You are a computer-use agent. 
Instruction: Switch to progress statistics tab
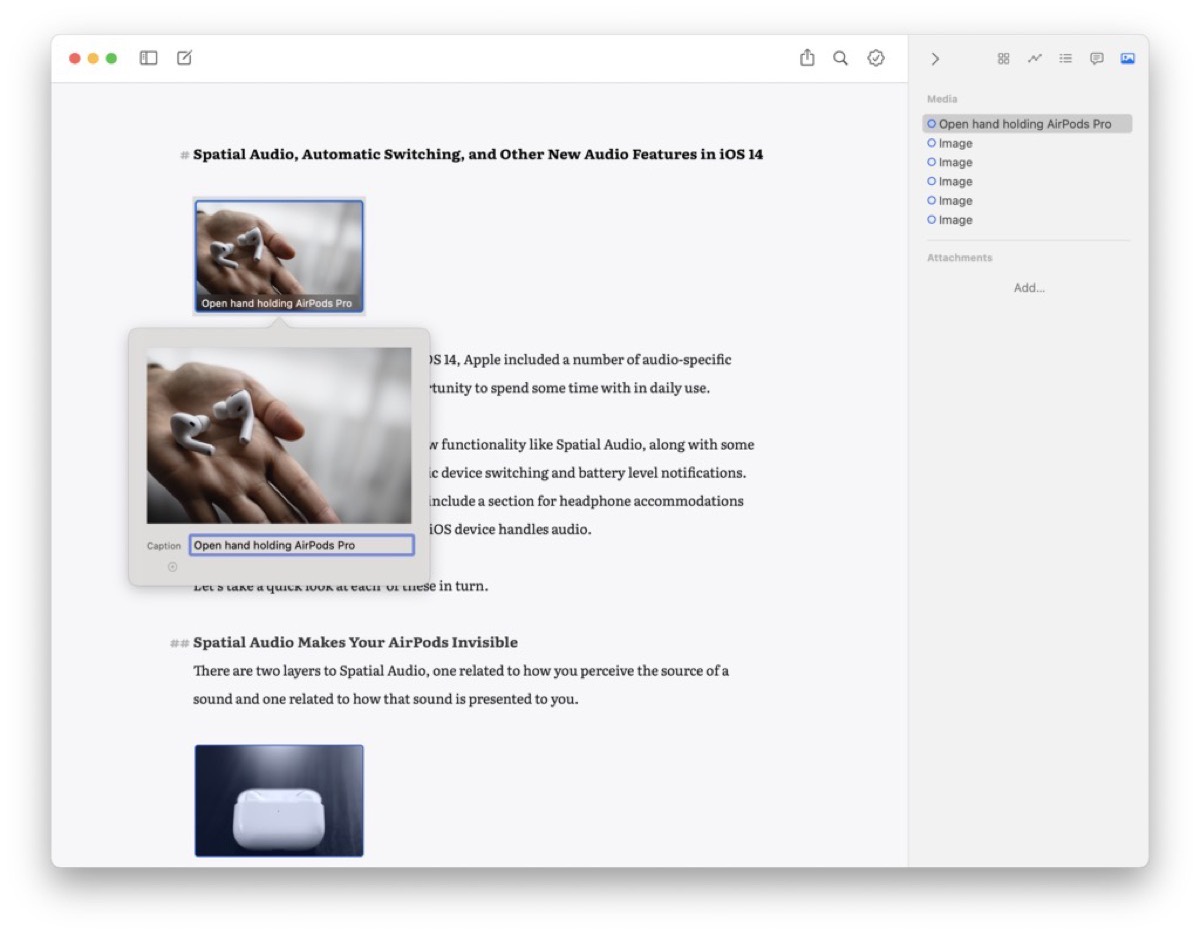1034,58
